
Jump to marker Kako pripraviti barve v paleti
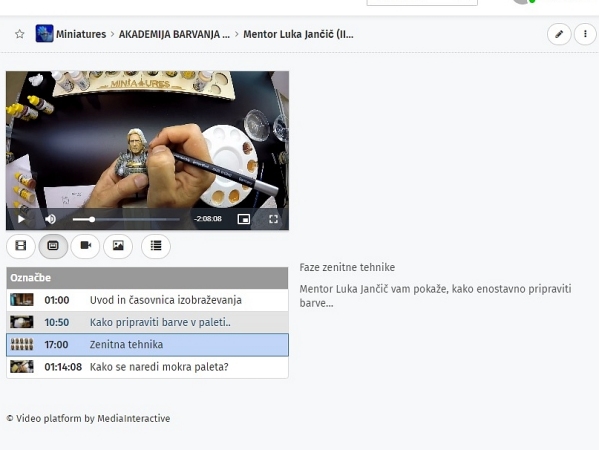coord(160,322)
